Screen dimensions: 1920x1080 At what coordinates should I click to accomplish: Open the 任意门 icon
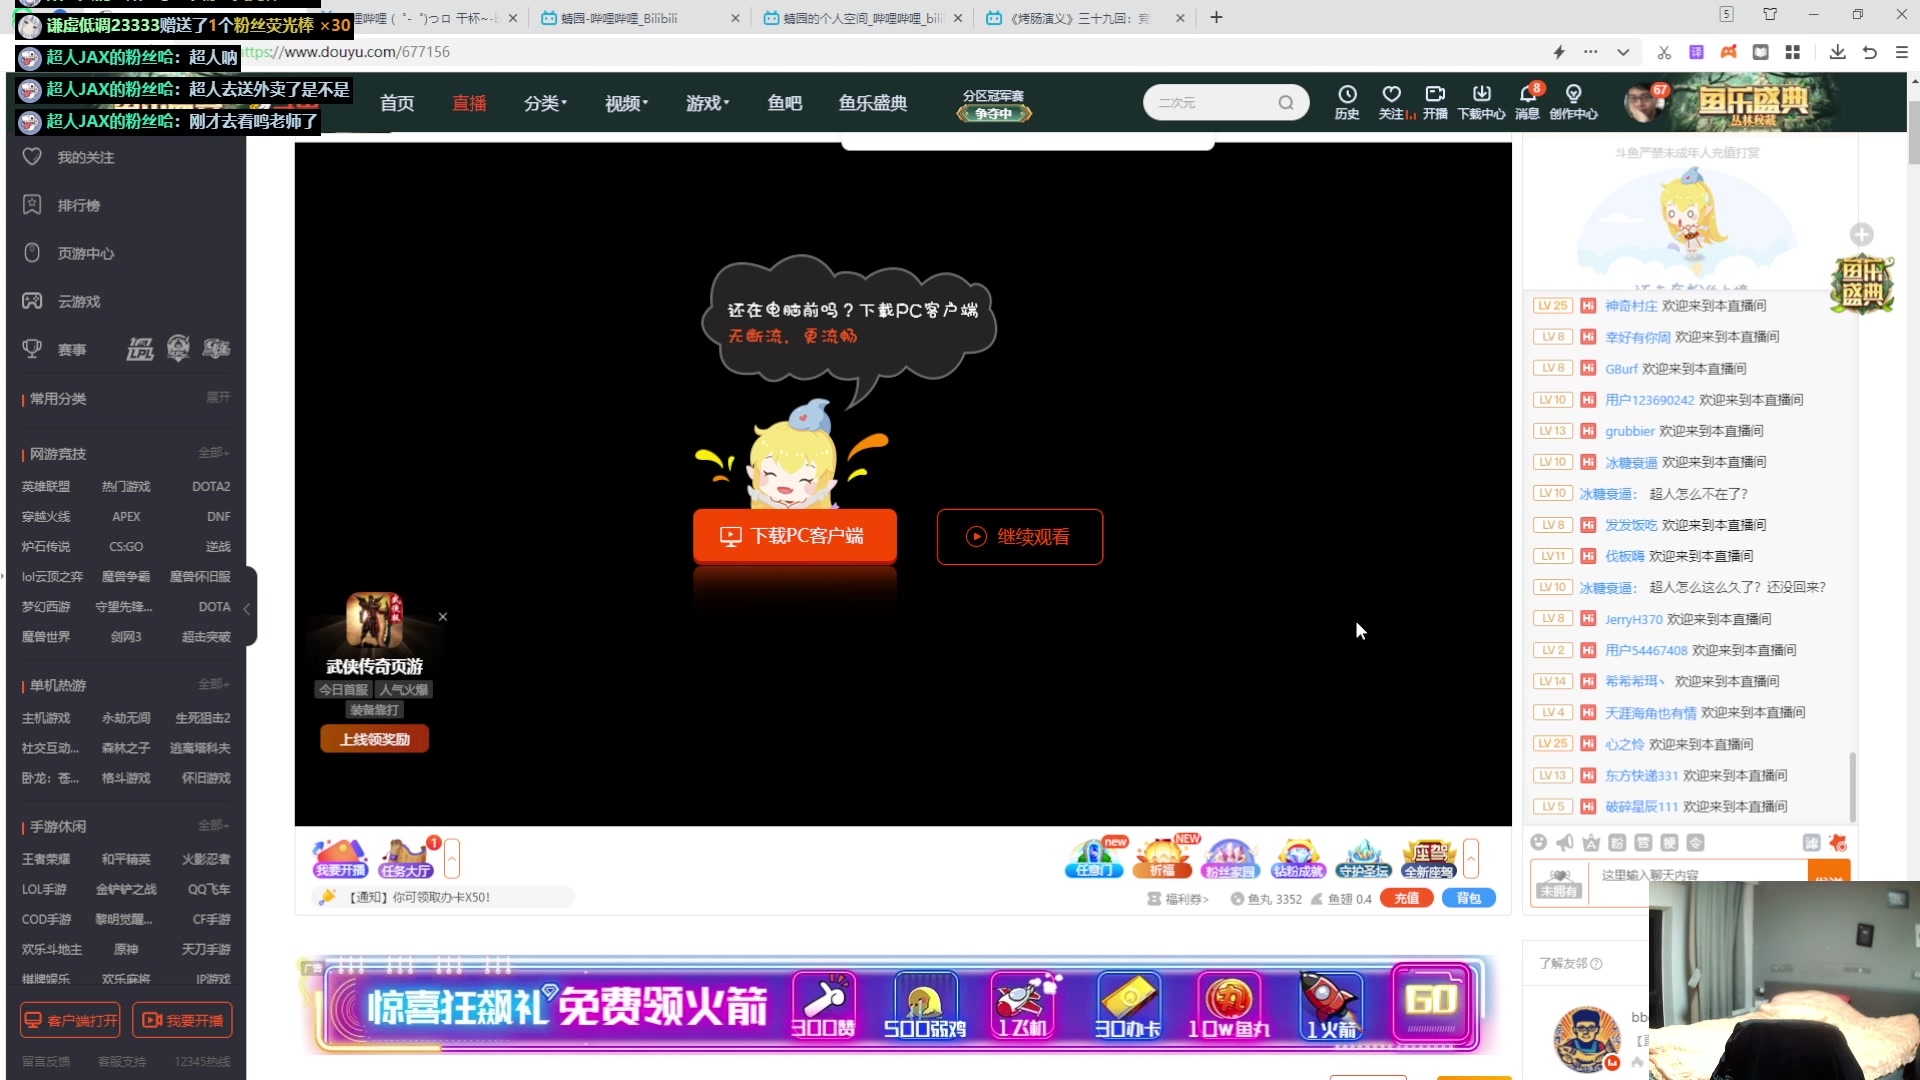pos(1095,859)
